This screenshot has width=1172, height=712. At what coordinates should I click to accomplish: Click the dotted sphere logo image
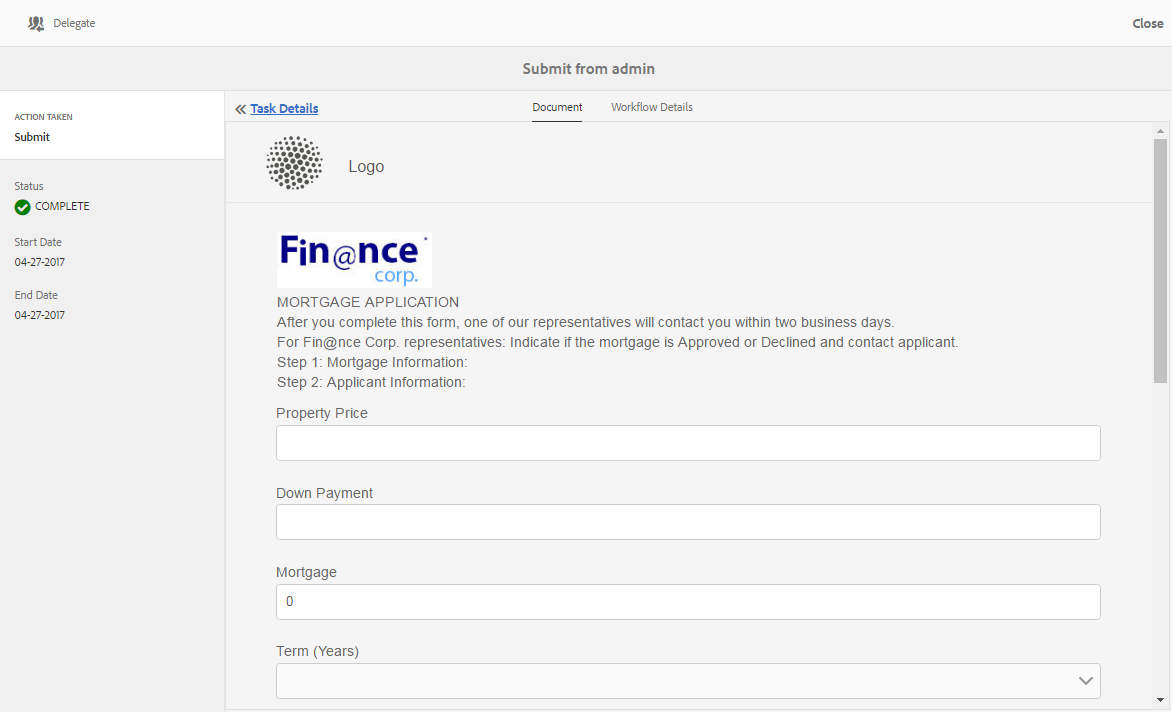coord(294,163)
